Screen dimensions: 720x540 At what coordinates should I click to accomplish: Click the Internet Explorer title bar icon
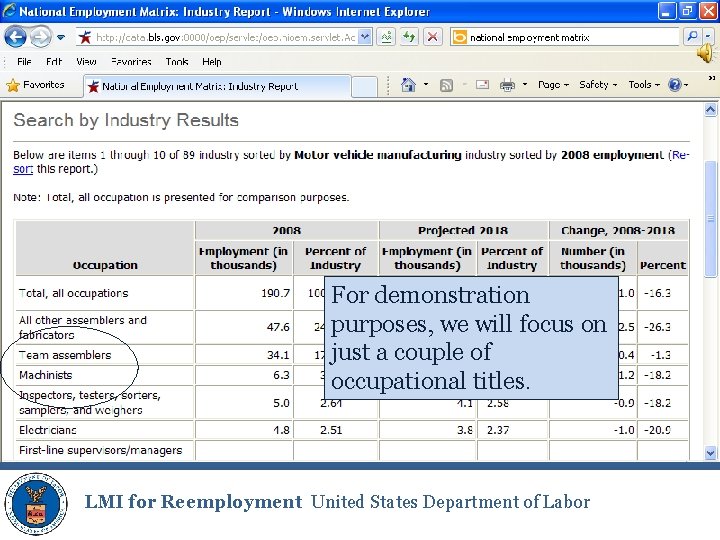click(9, 11)
